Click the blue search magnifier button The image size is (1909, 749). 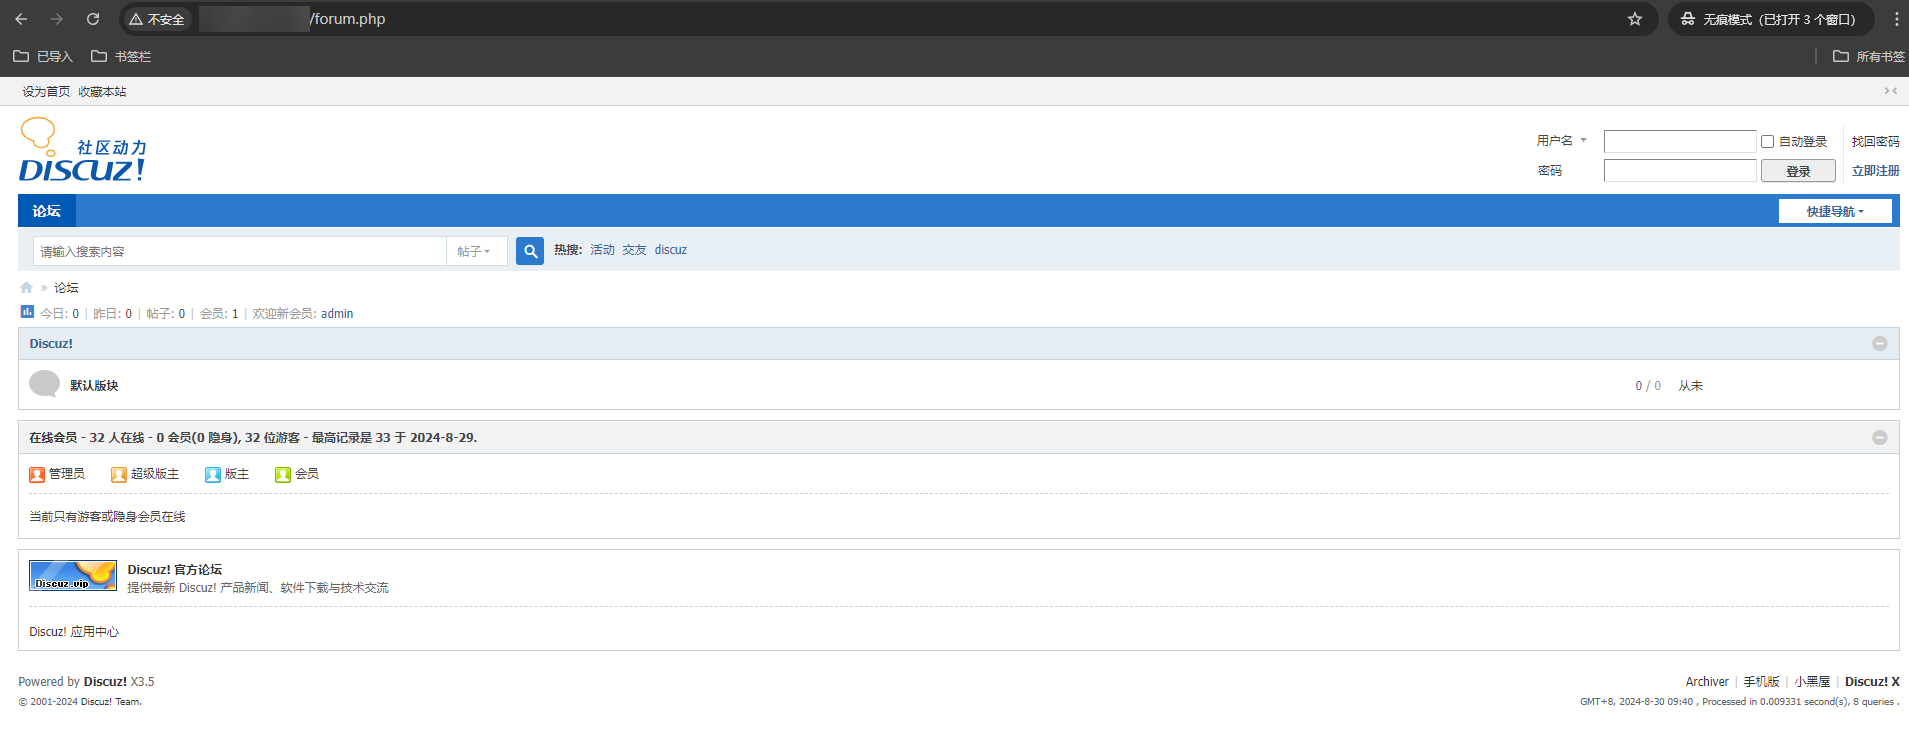(530, 251)
